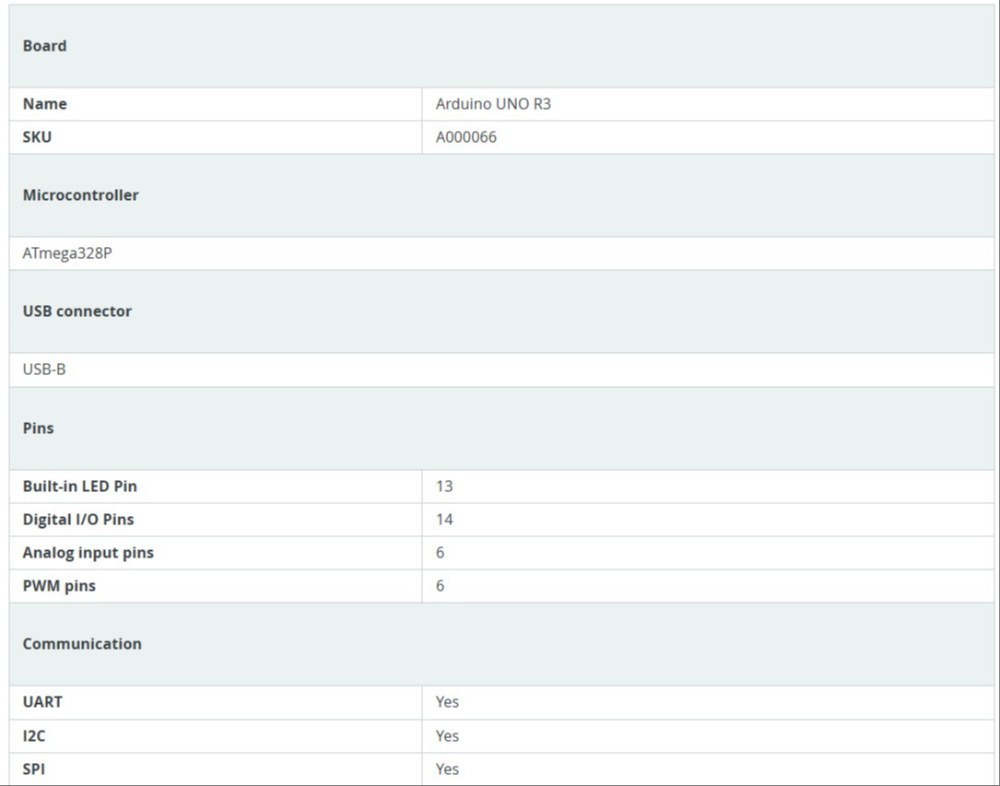
Task: Select the PWM pins label
Action: point(59,586)
